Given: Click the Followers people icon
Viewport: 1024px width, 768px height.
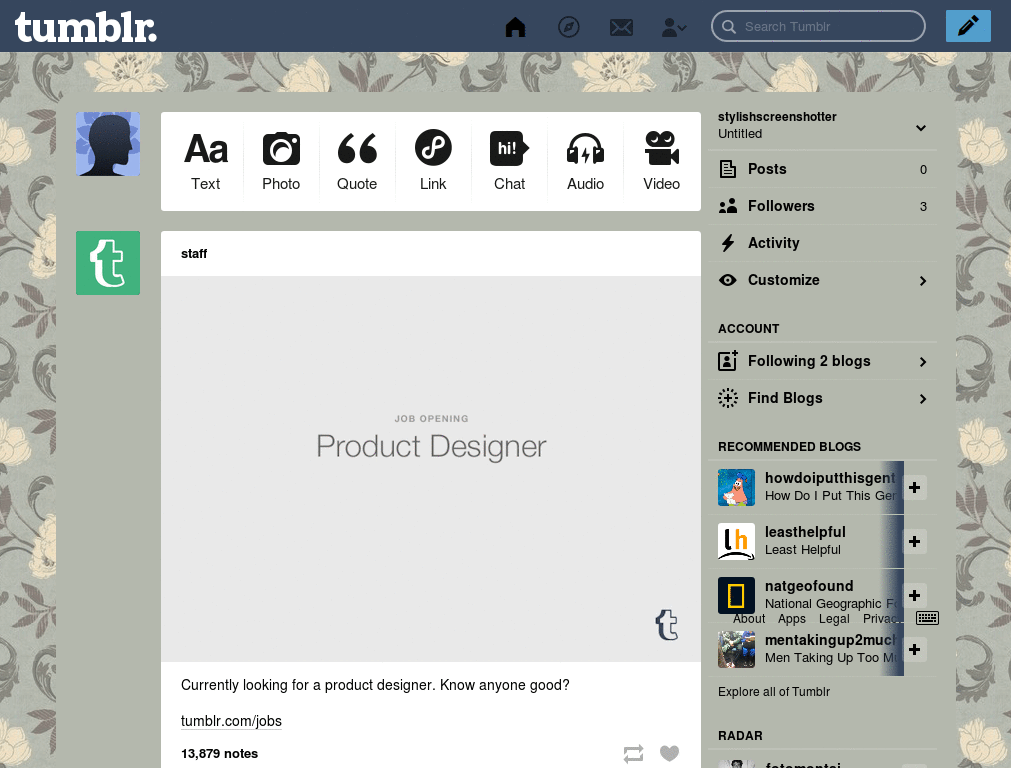Looking at the screenshot, I should point(728,206).
